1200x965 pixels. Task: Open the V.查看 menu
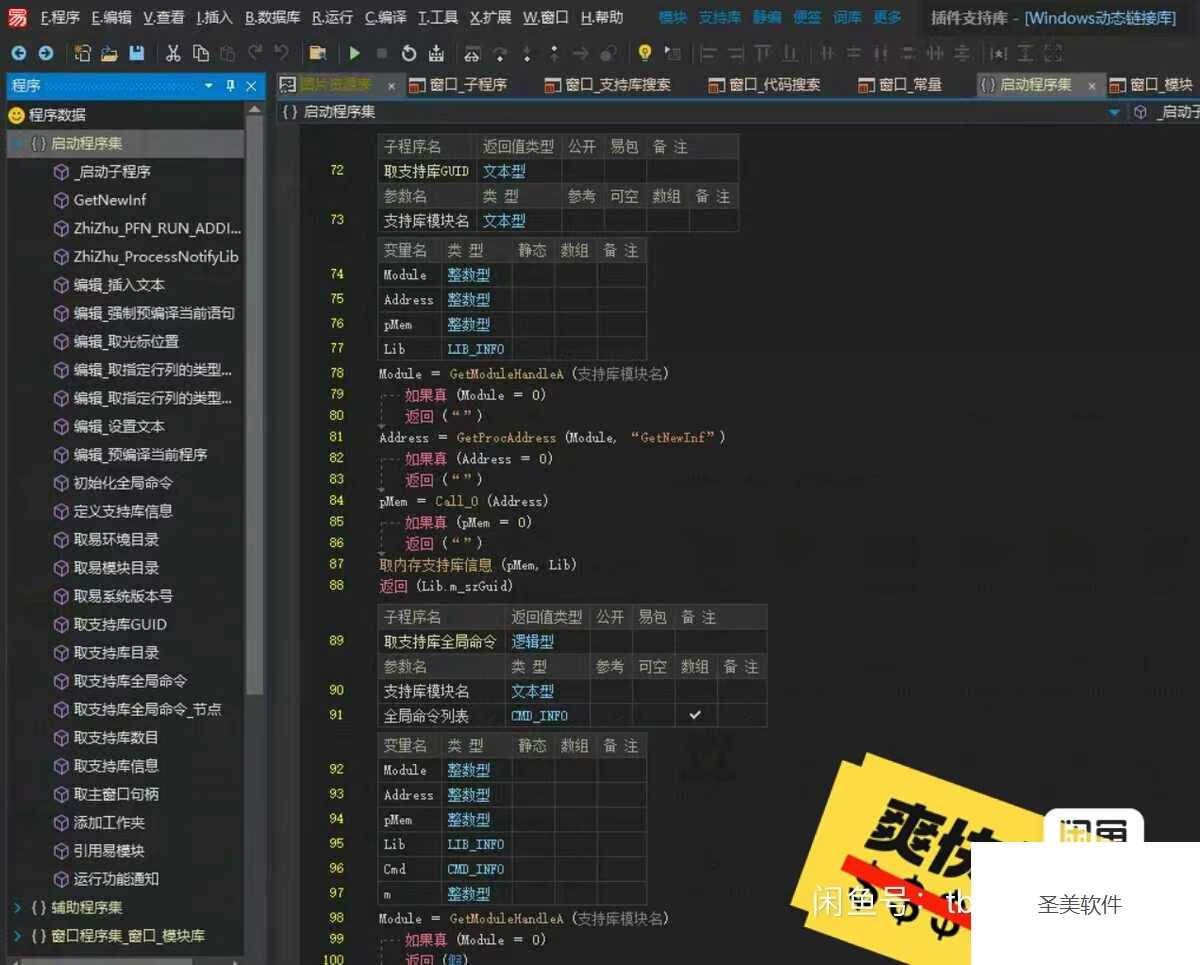(164, 17)
